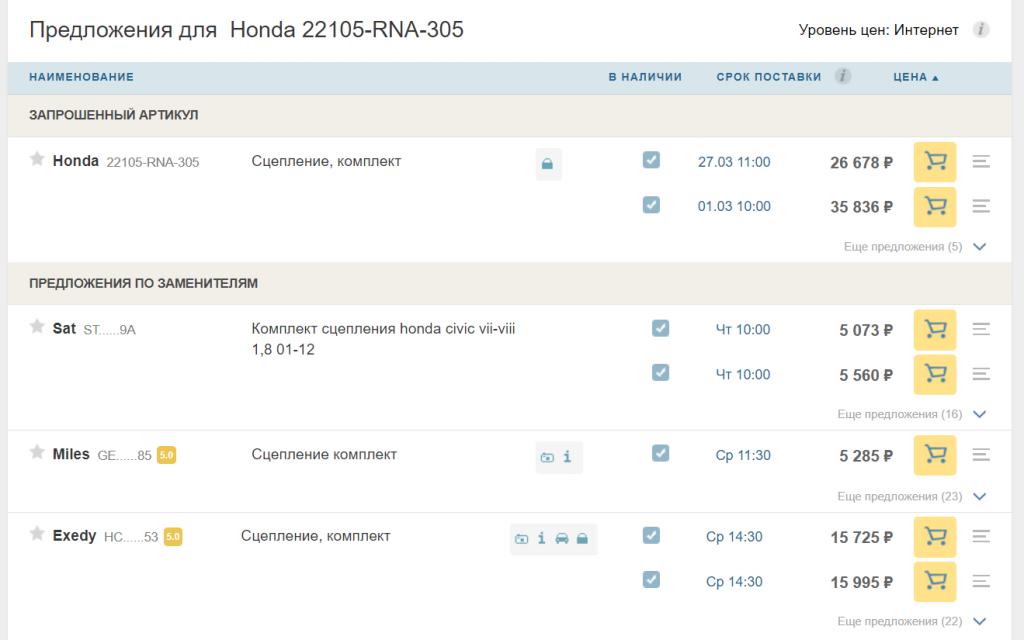Click the НАИМЕНОВАНИЕ column header
The image size is (1024, 640).
click(82, 77)
